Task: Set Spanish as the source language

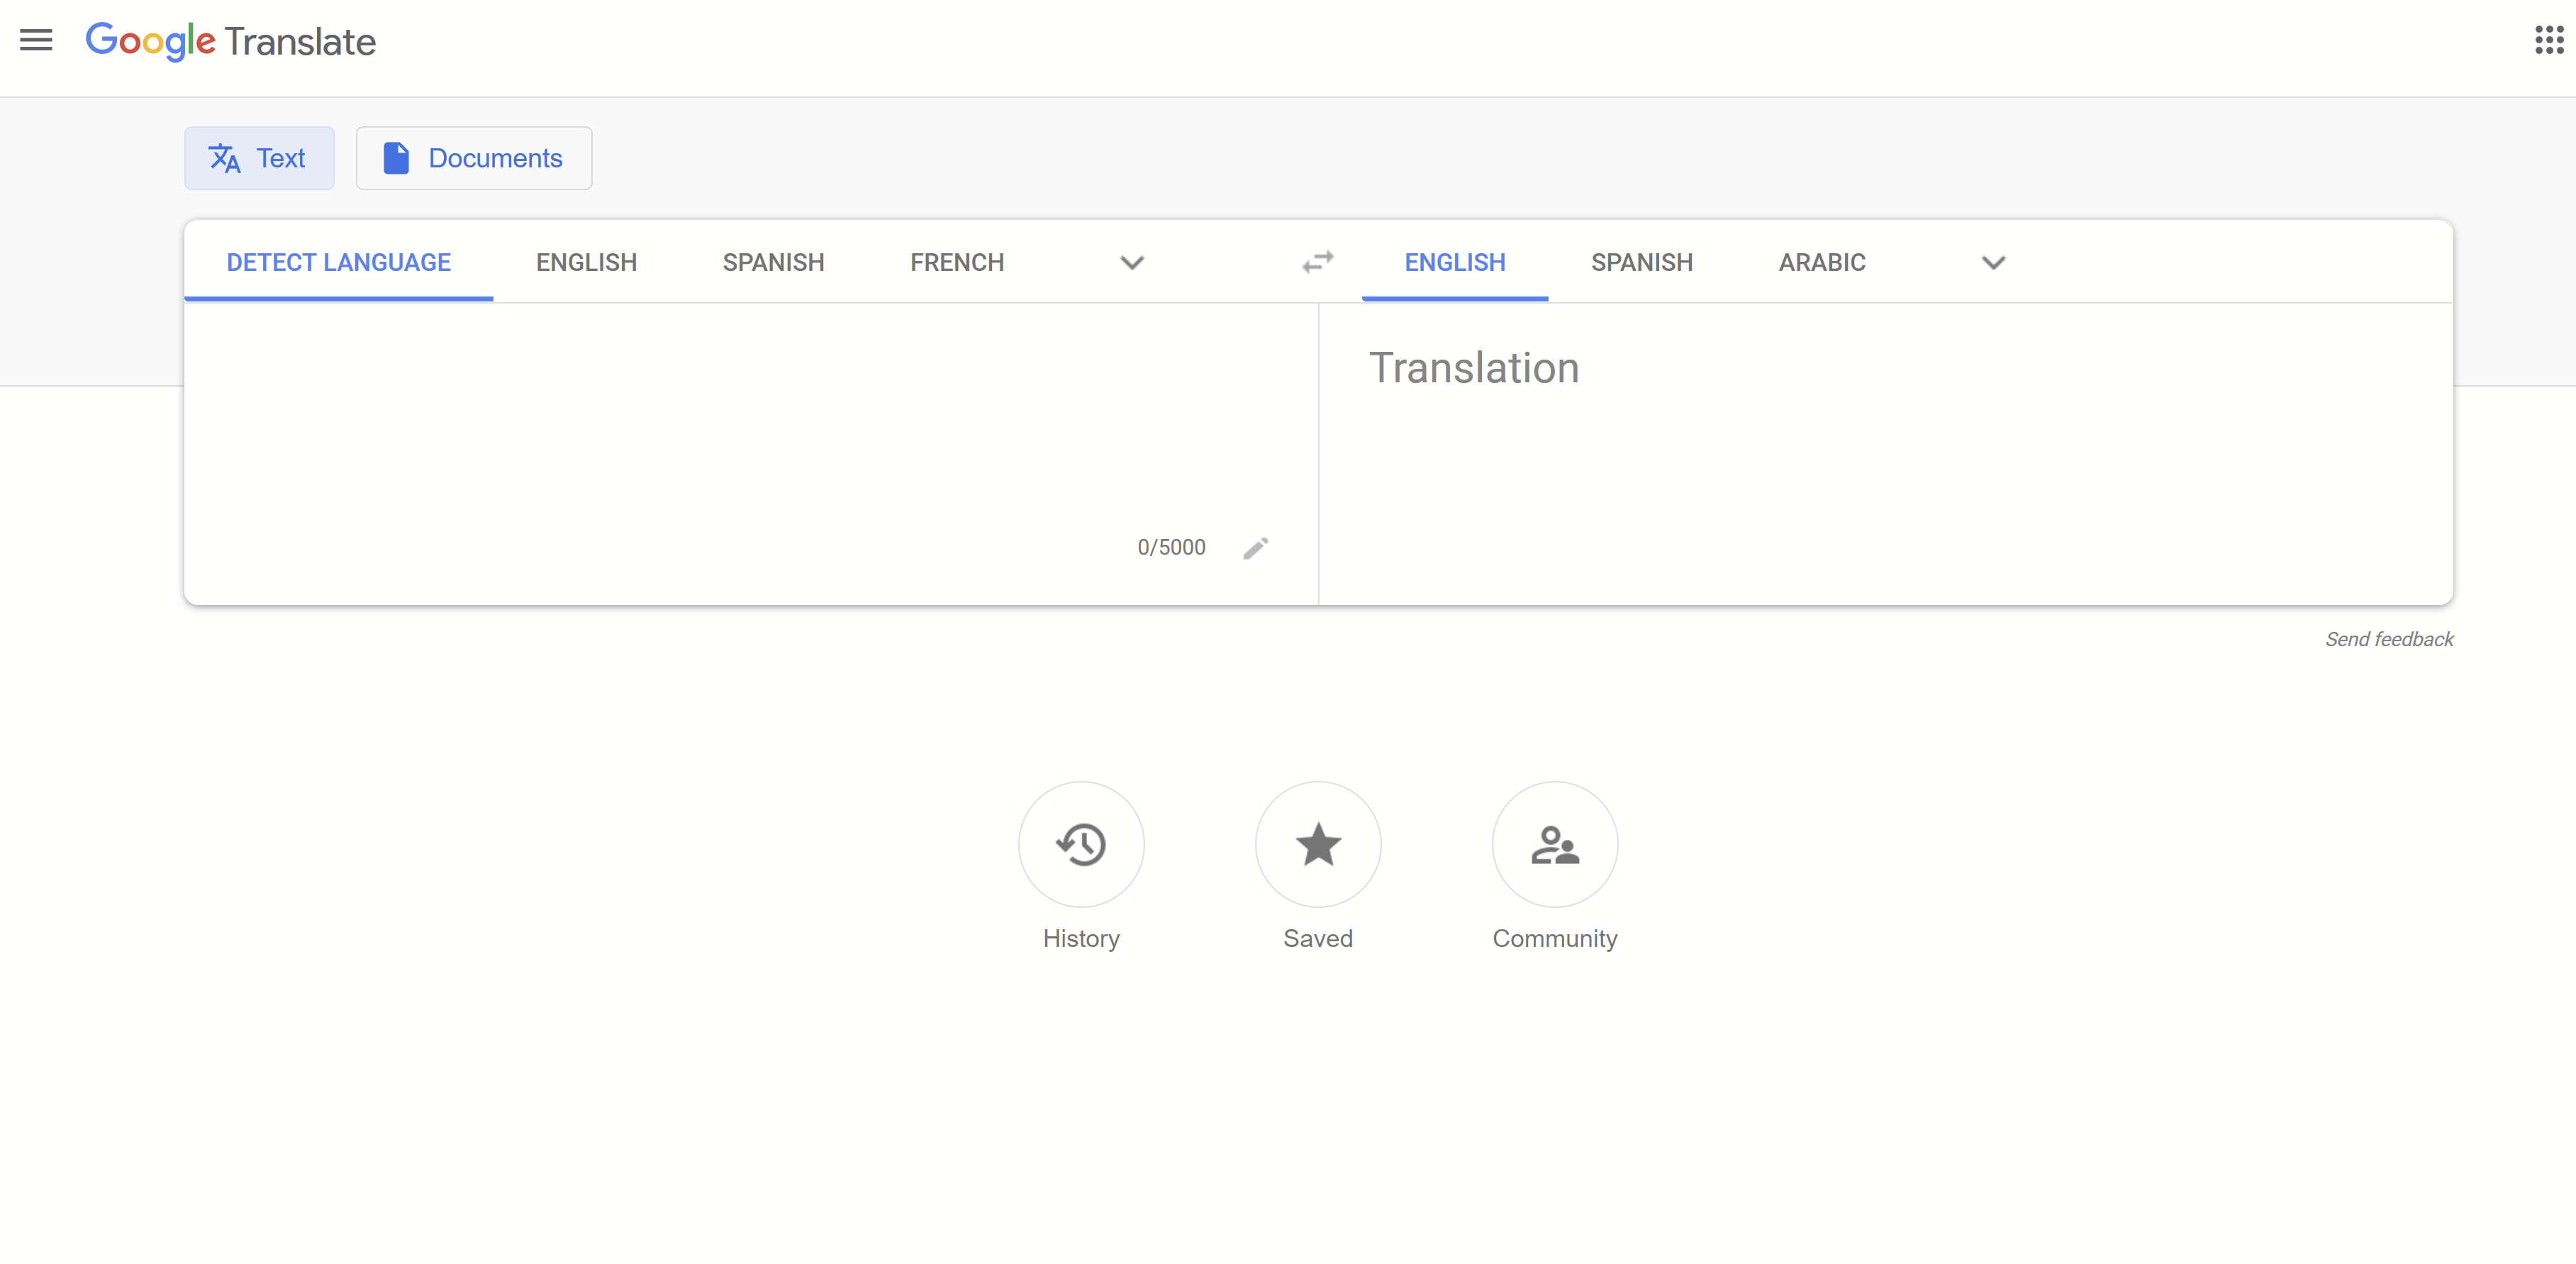Action: [x=773, y=262]
